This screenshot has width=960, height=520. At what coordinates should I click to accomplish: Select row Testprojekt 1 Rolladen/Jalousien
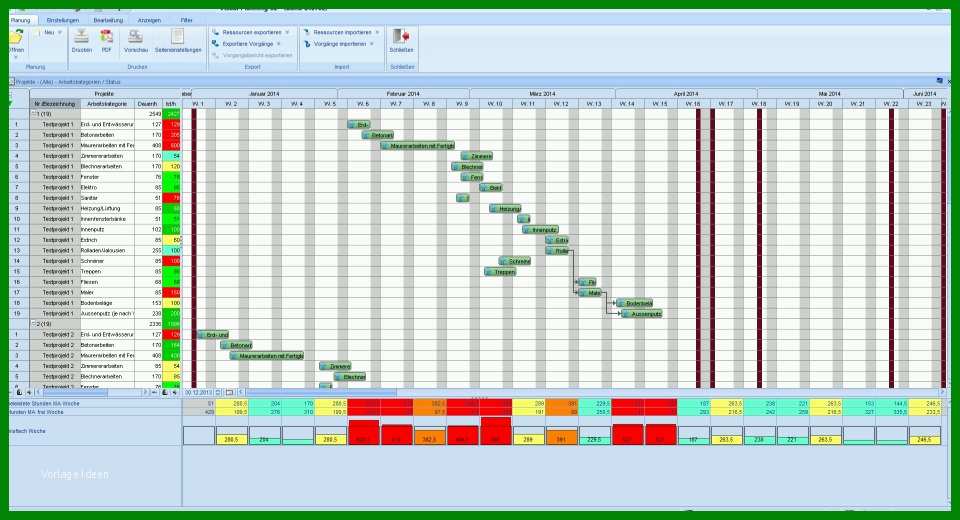(95, 251)
